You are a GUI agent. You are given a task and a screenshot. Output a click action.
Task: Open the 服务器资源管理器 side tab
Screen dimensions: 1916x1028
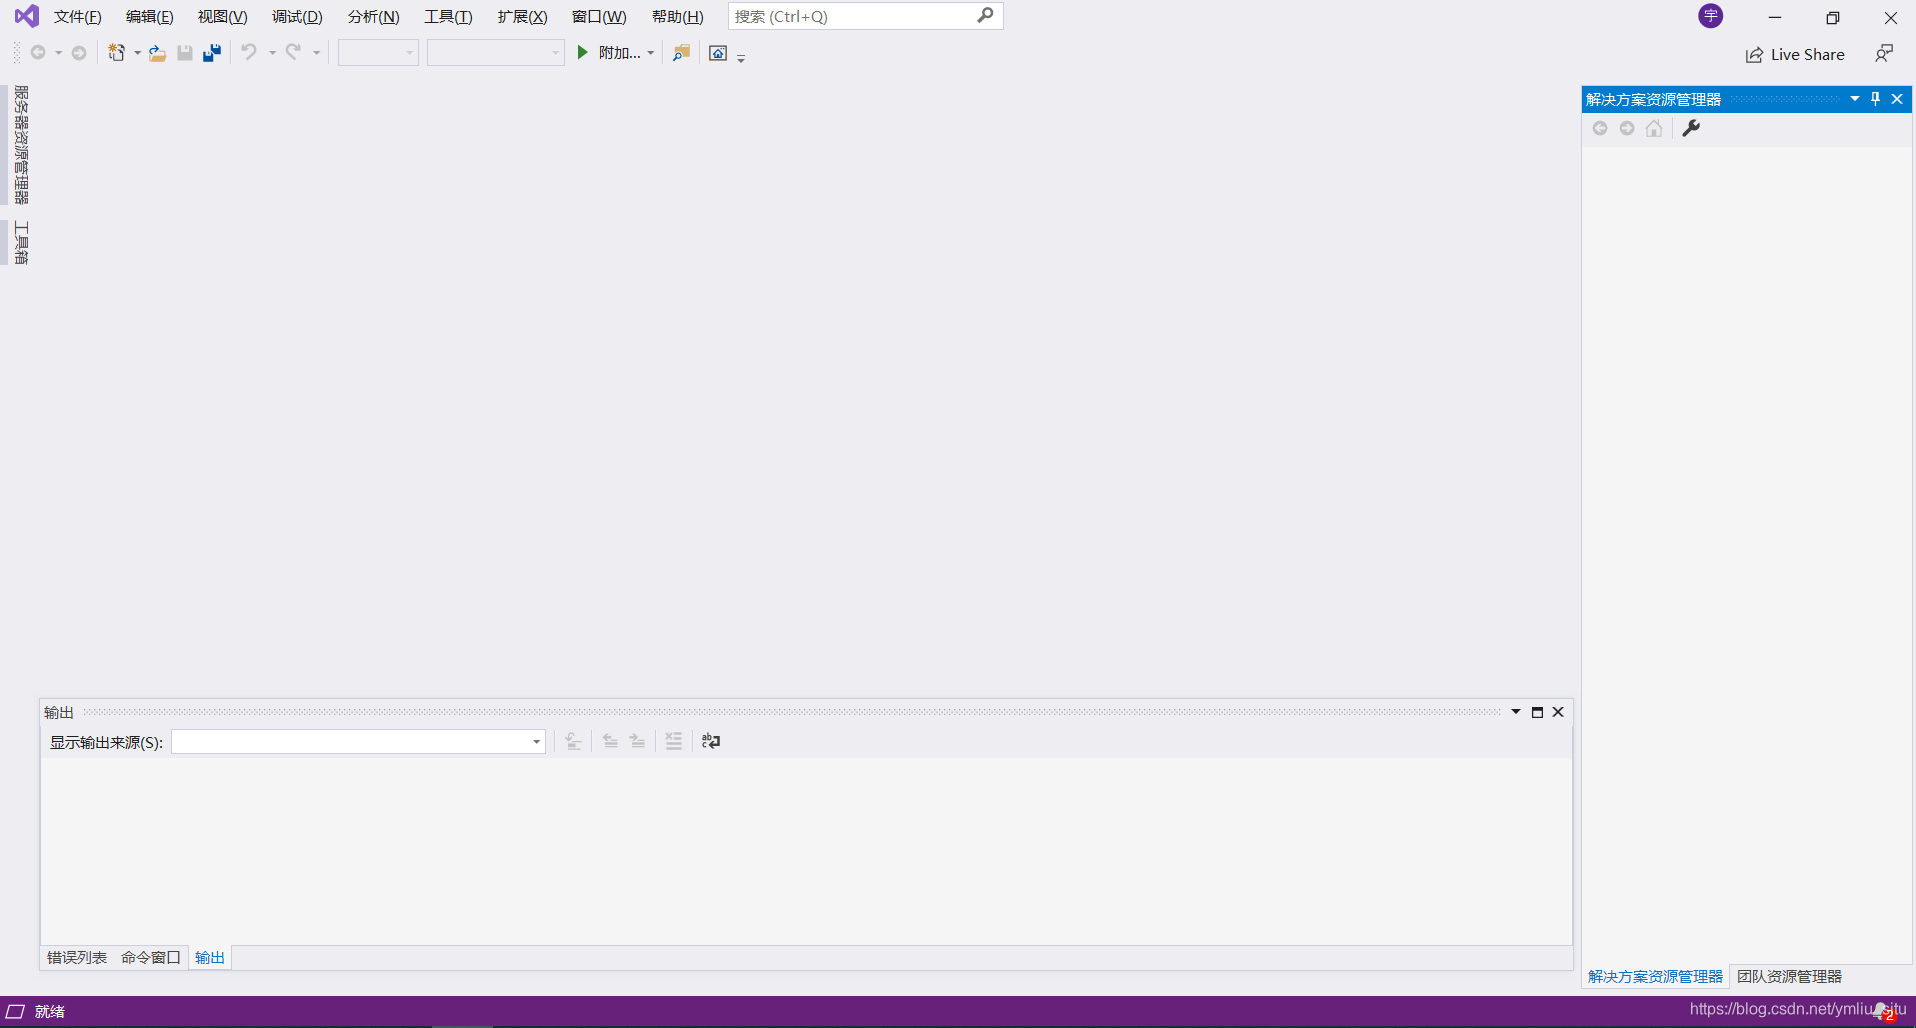[x=21, y=145]
